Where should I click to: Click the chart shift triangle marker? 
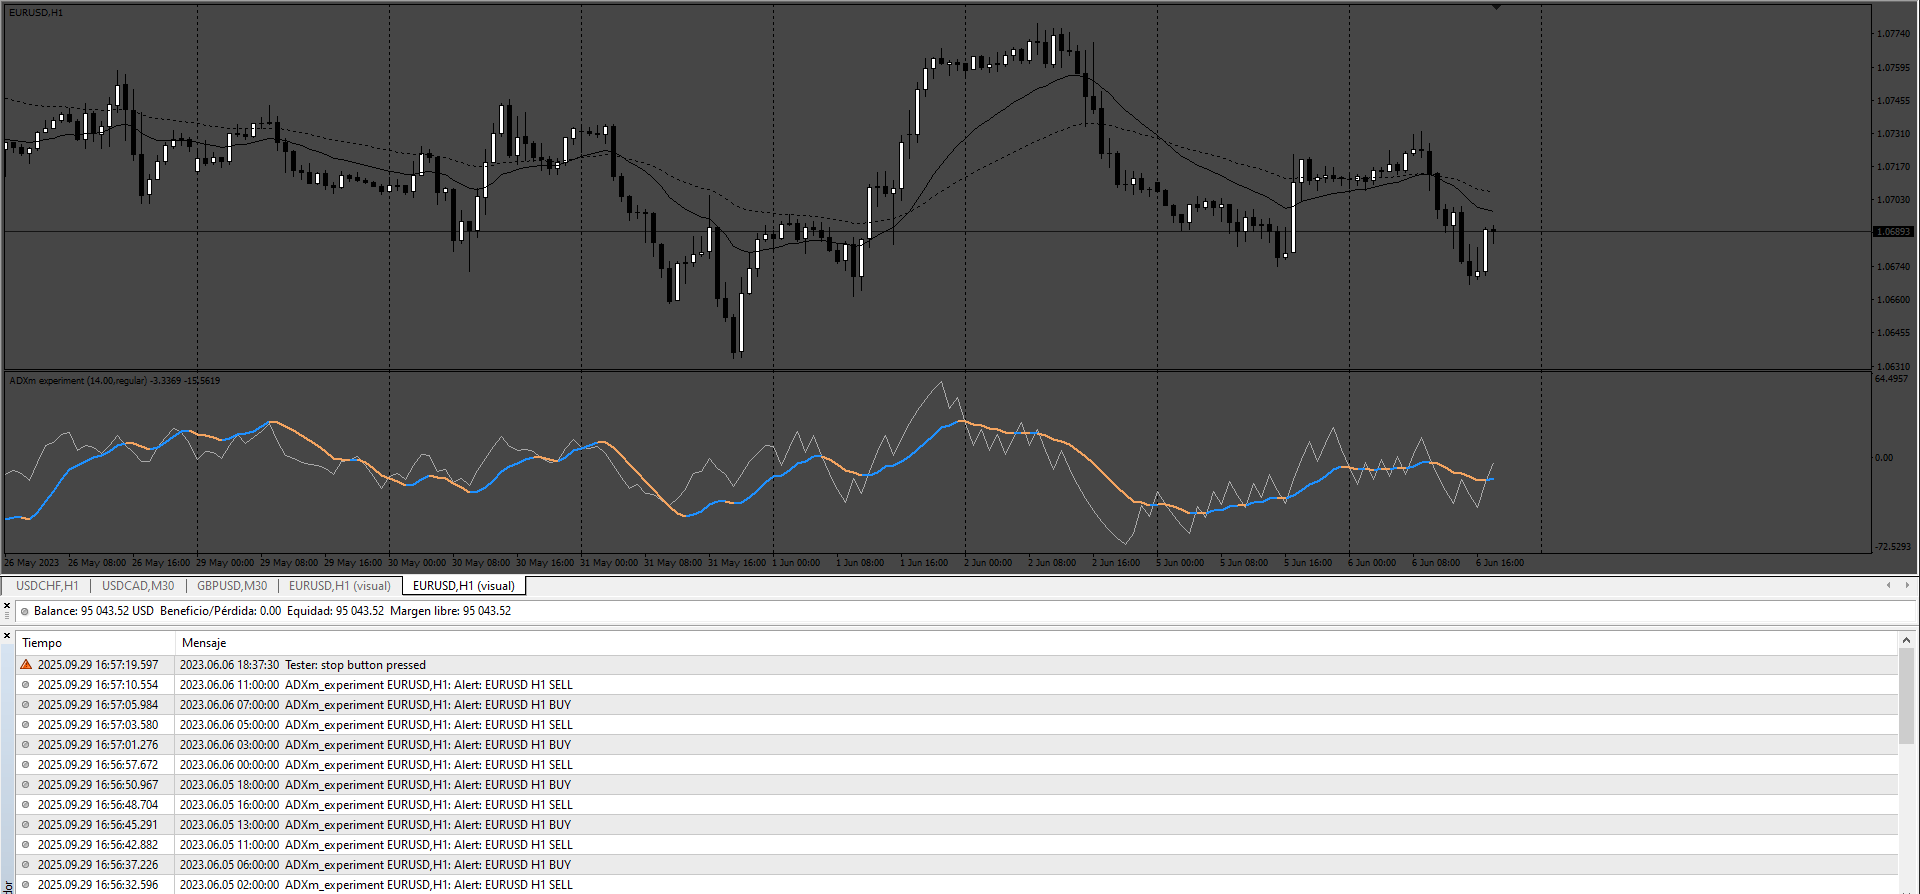point(1496,7)
